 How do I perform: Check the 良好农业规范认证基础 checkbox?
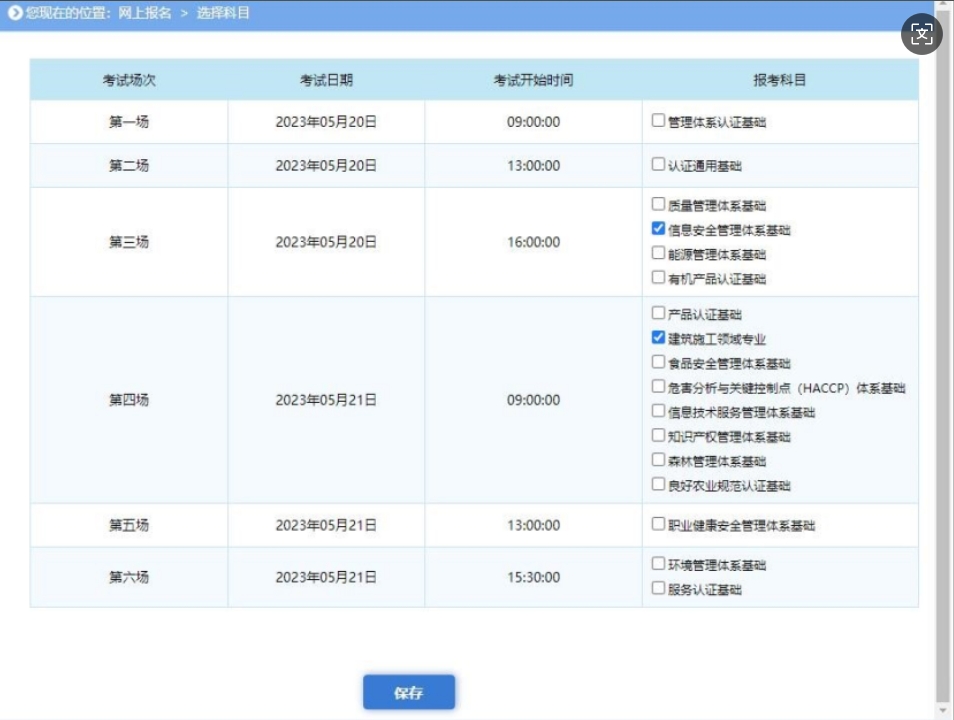pos(658,483)
